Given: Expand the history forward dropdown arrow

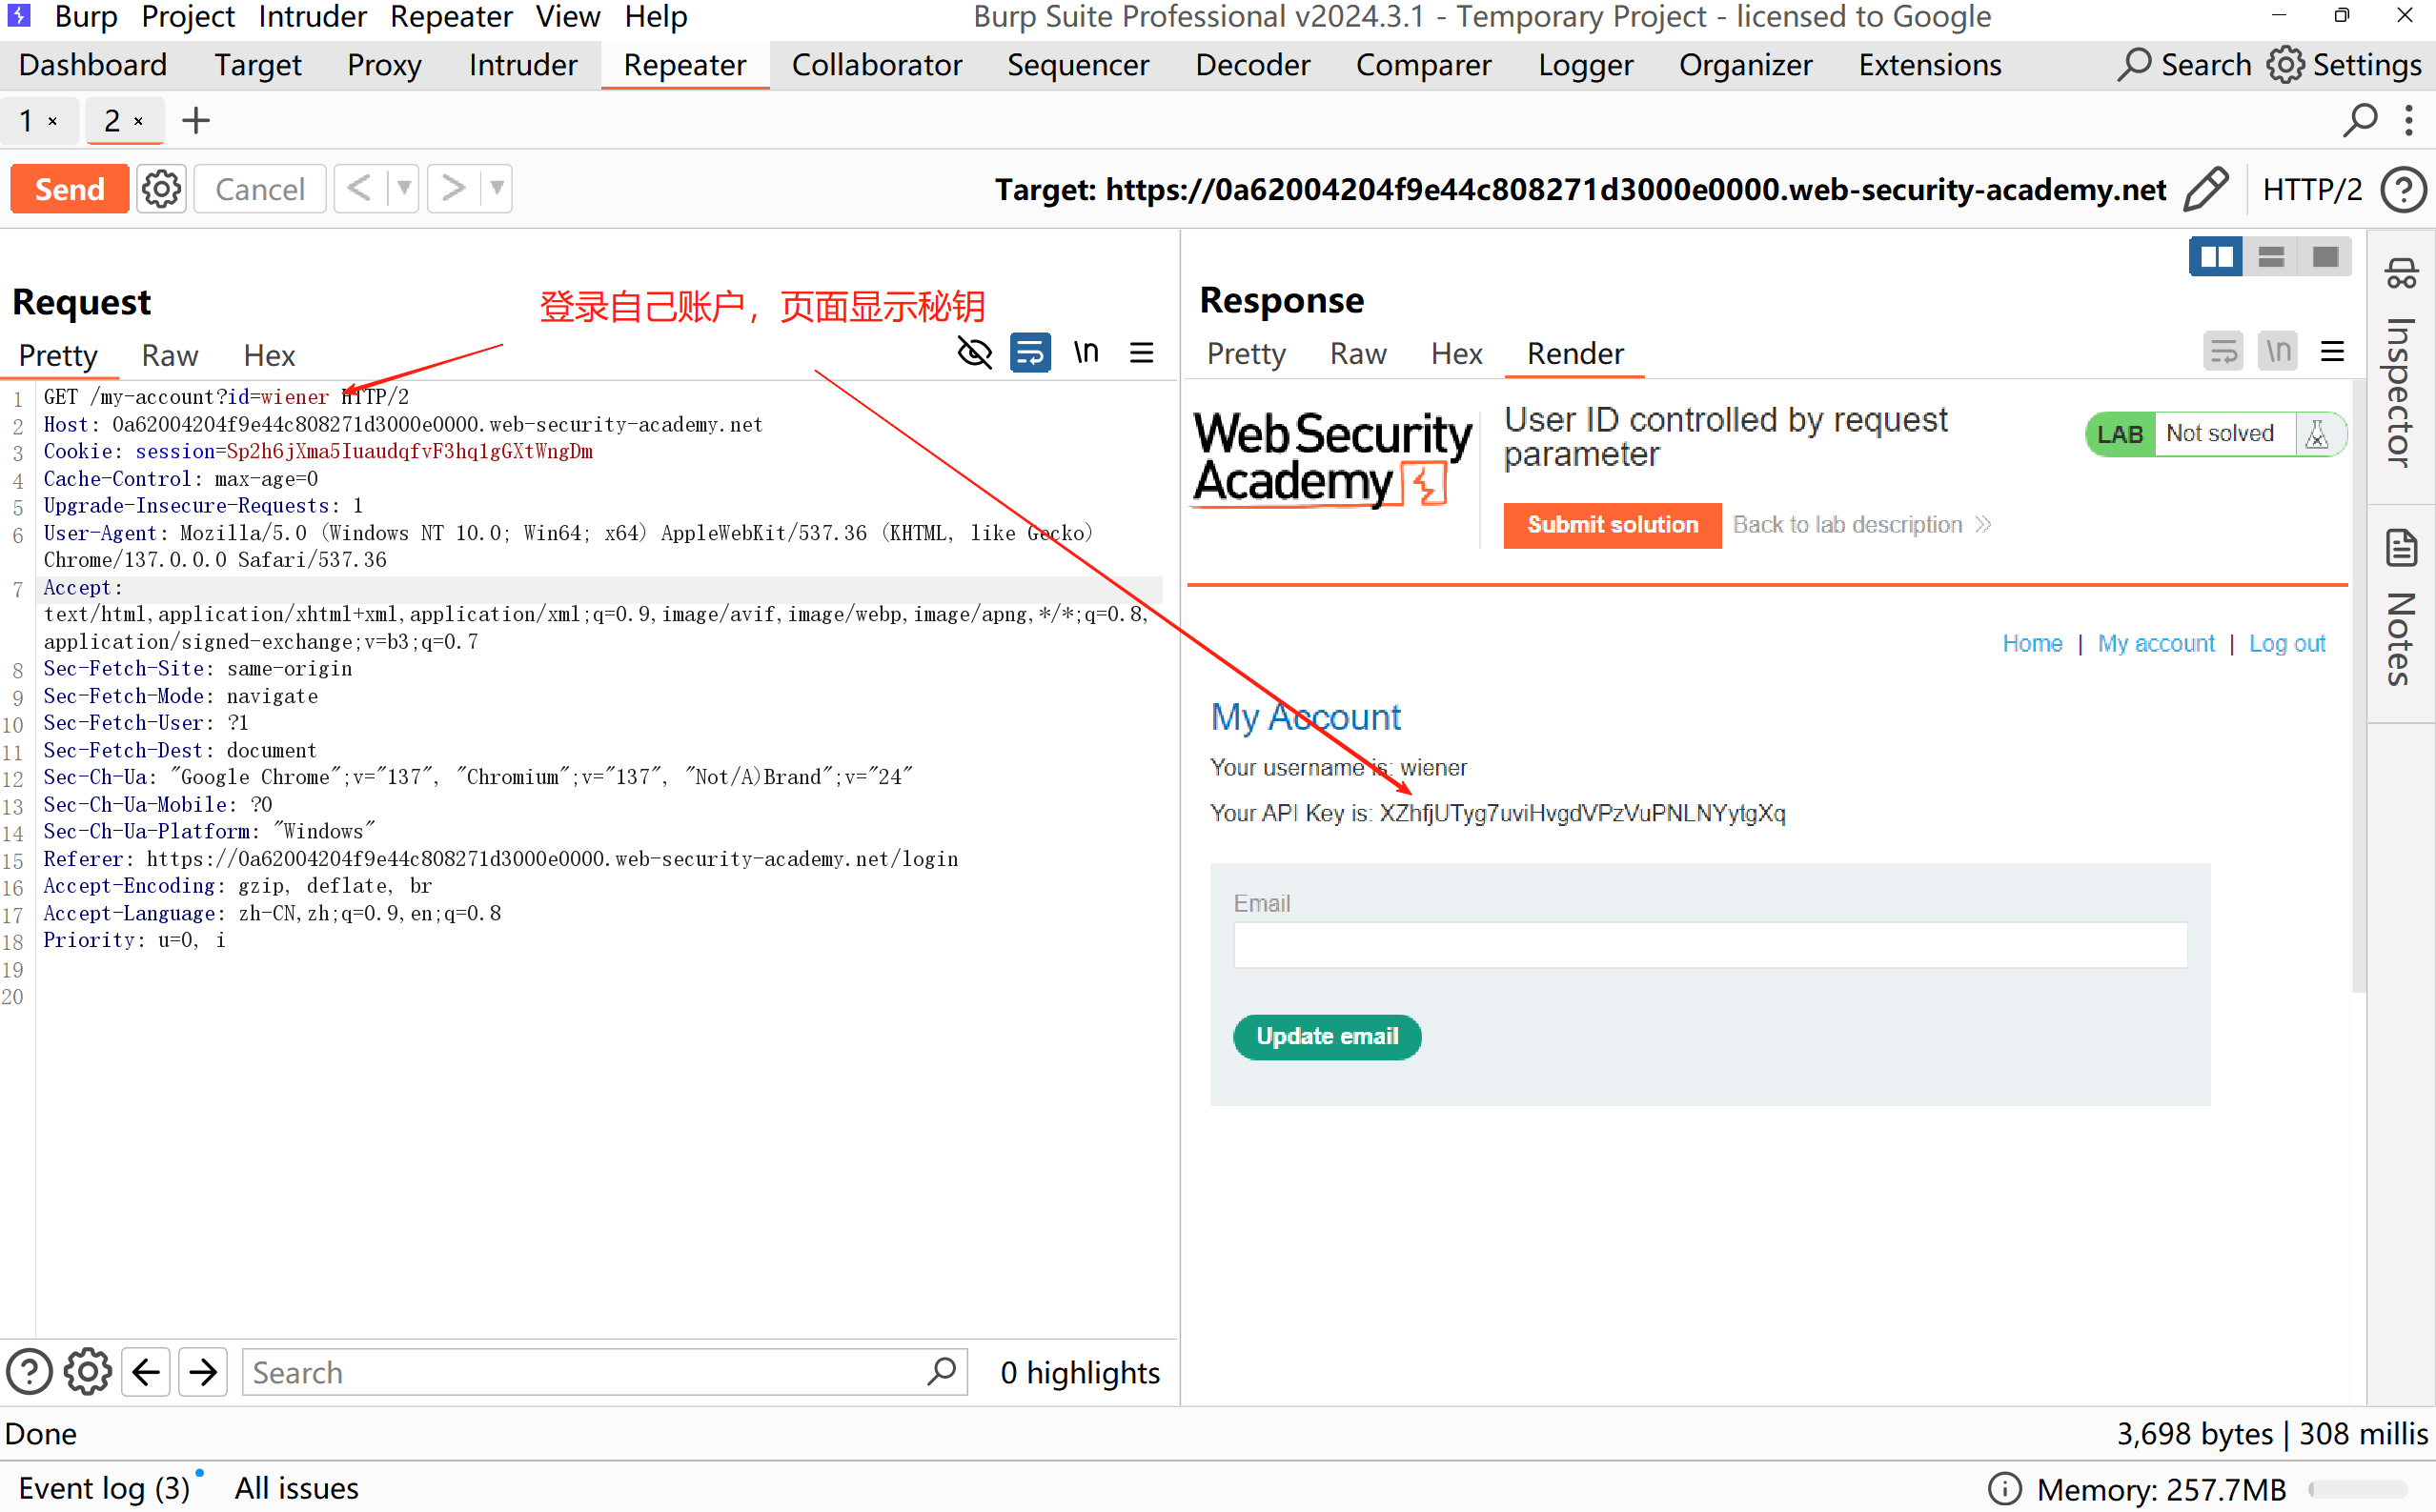Looking at the screenshot, I should pyautogui.click(x=497, y=188).
